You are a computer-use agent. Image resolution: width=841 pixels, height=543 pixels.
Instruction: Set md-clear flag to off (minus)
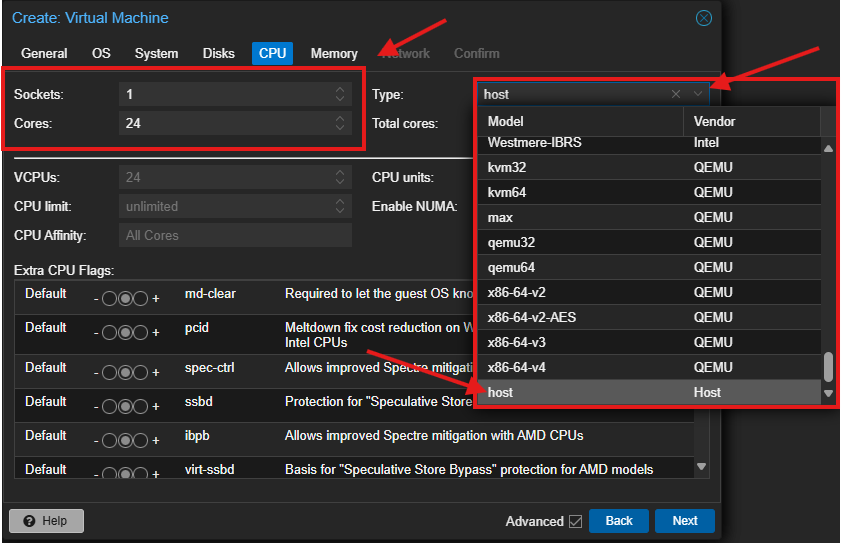[x=109, y=299]
